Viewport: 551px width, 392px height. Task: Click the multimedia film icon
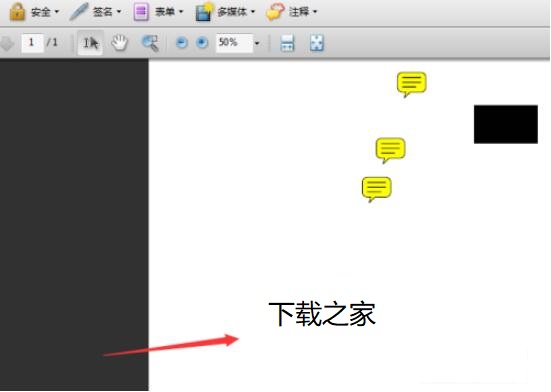(x=204, y=12)
